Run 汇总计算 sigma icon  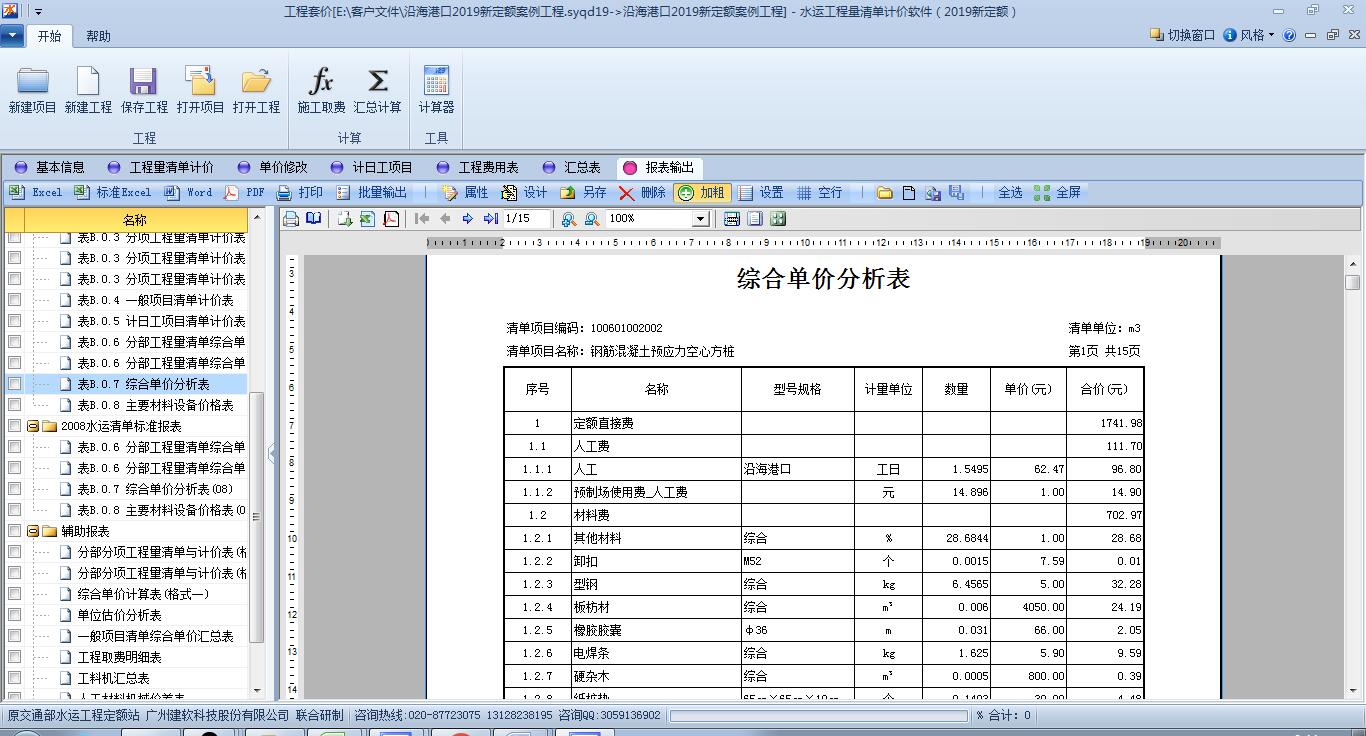tap(377, 81)
